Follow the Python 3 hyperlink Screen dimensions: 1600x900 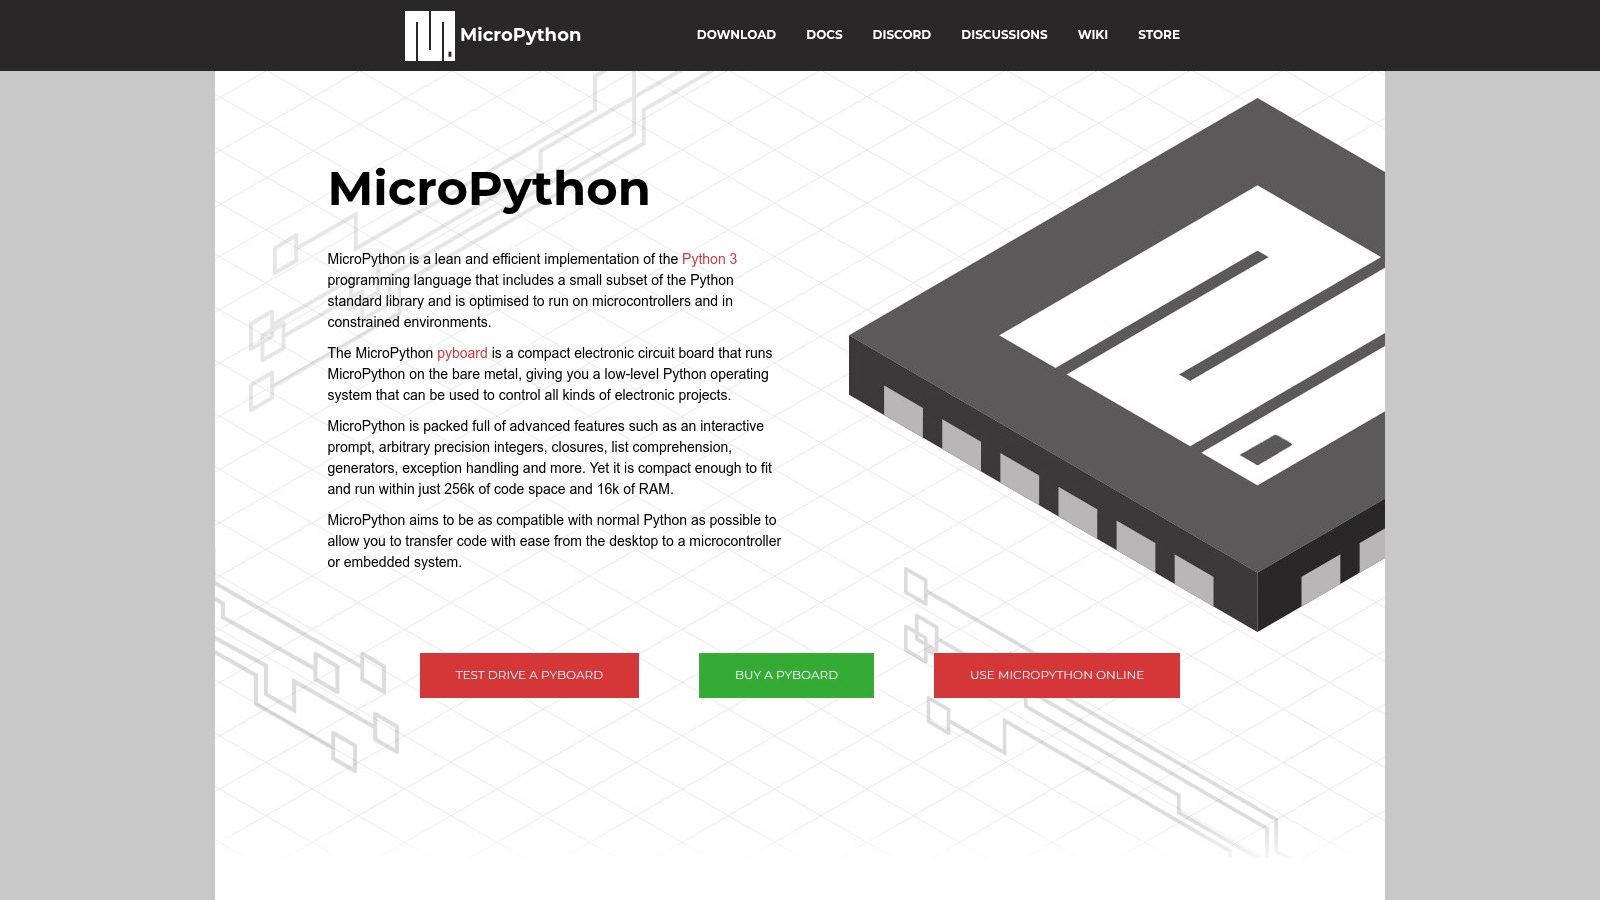click(x=709, y=259)
